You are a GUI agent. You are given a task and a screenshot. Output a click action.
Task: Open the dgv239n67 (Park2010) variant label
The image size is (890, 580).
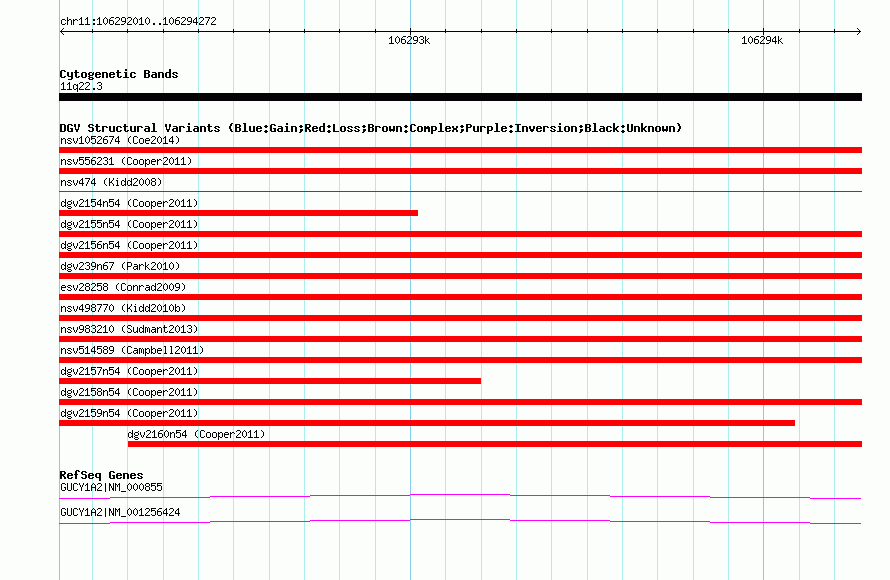[x=120, y=266]
